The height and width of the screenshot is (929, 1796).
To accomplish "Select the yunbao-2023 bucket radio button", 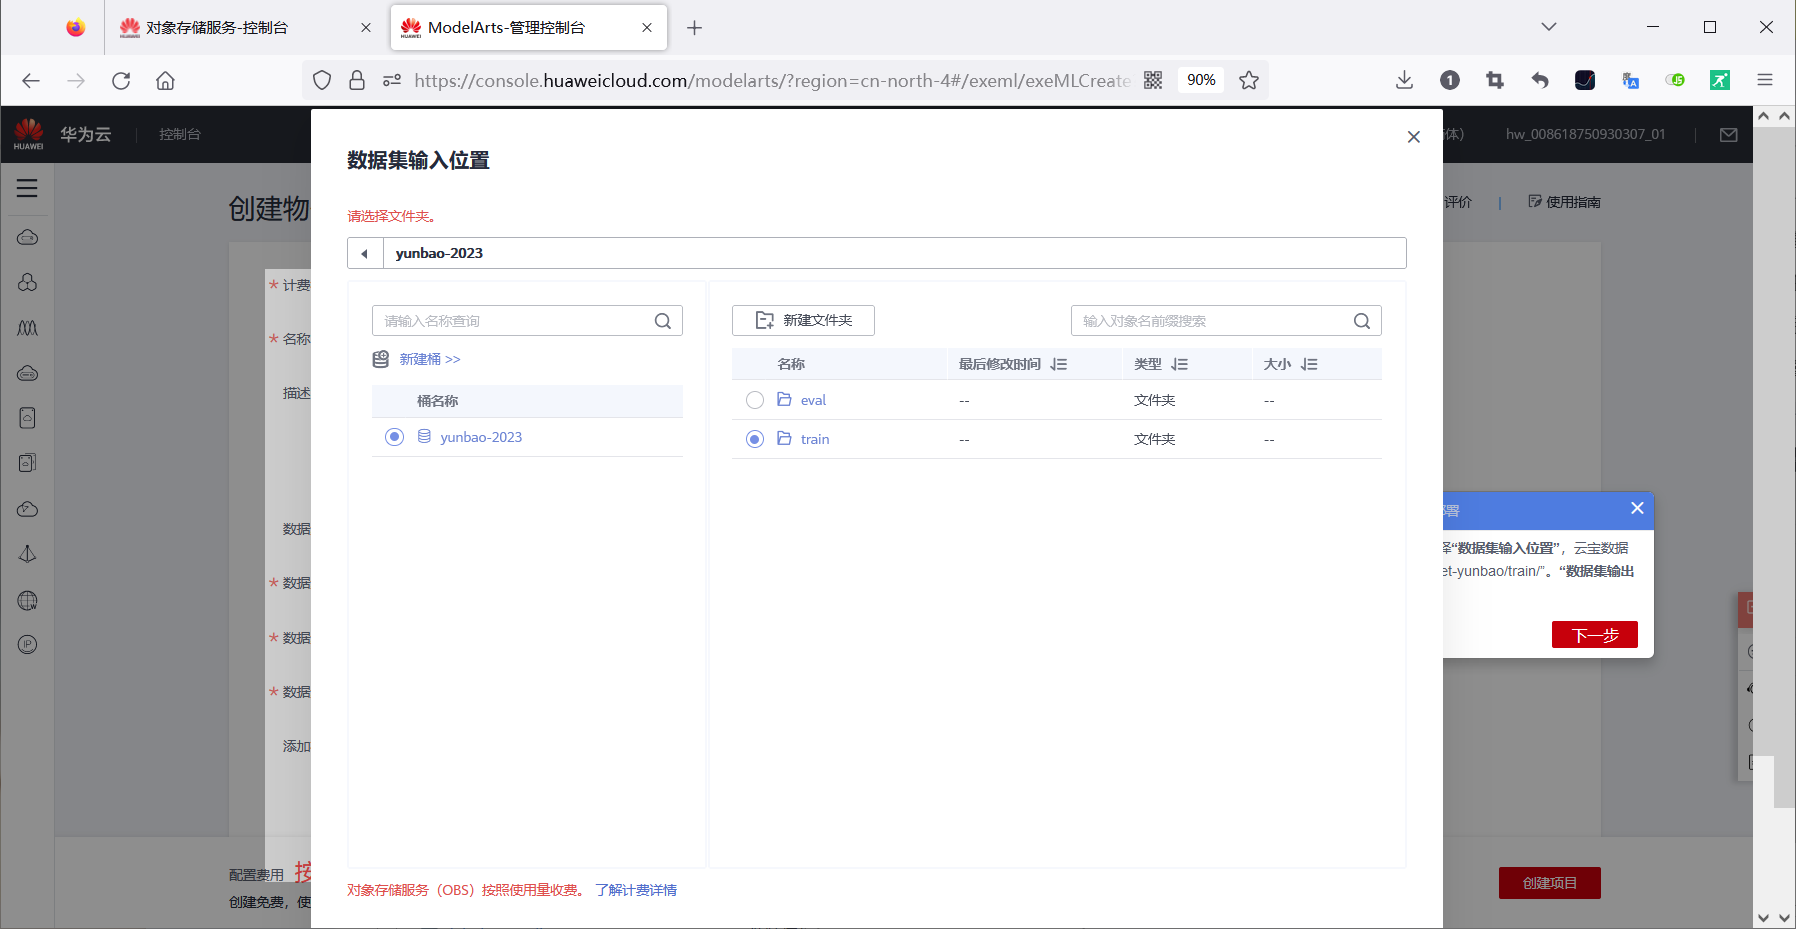I will click(393, 437).
